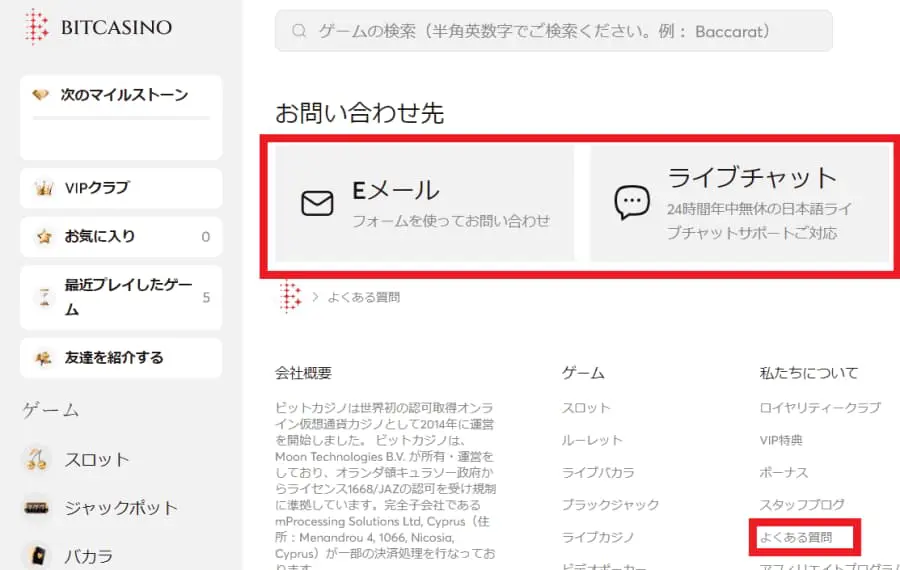The width and height of the screenshot is (900, 570).
Task: Click footer ライブカジノ link
Action: pos(598,537)
